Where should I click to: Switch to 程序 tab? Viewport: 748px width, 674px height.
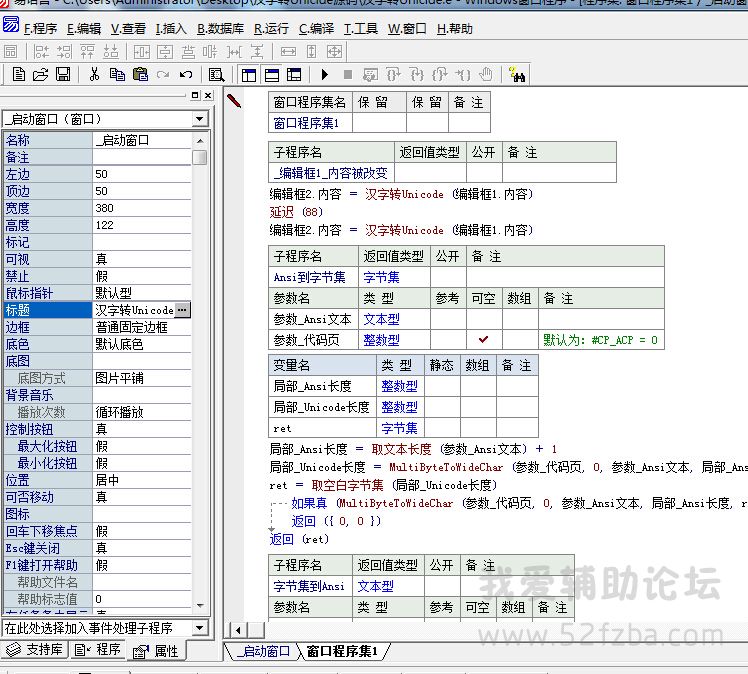pos(98,650)
